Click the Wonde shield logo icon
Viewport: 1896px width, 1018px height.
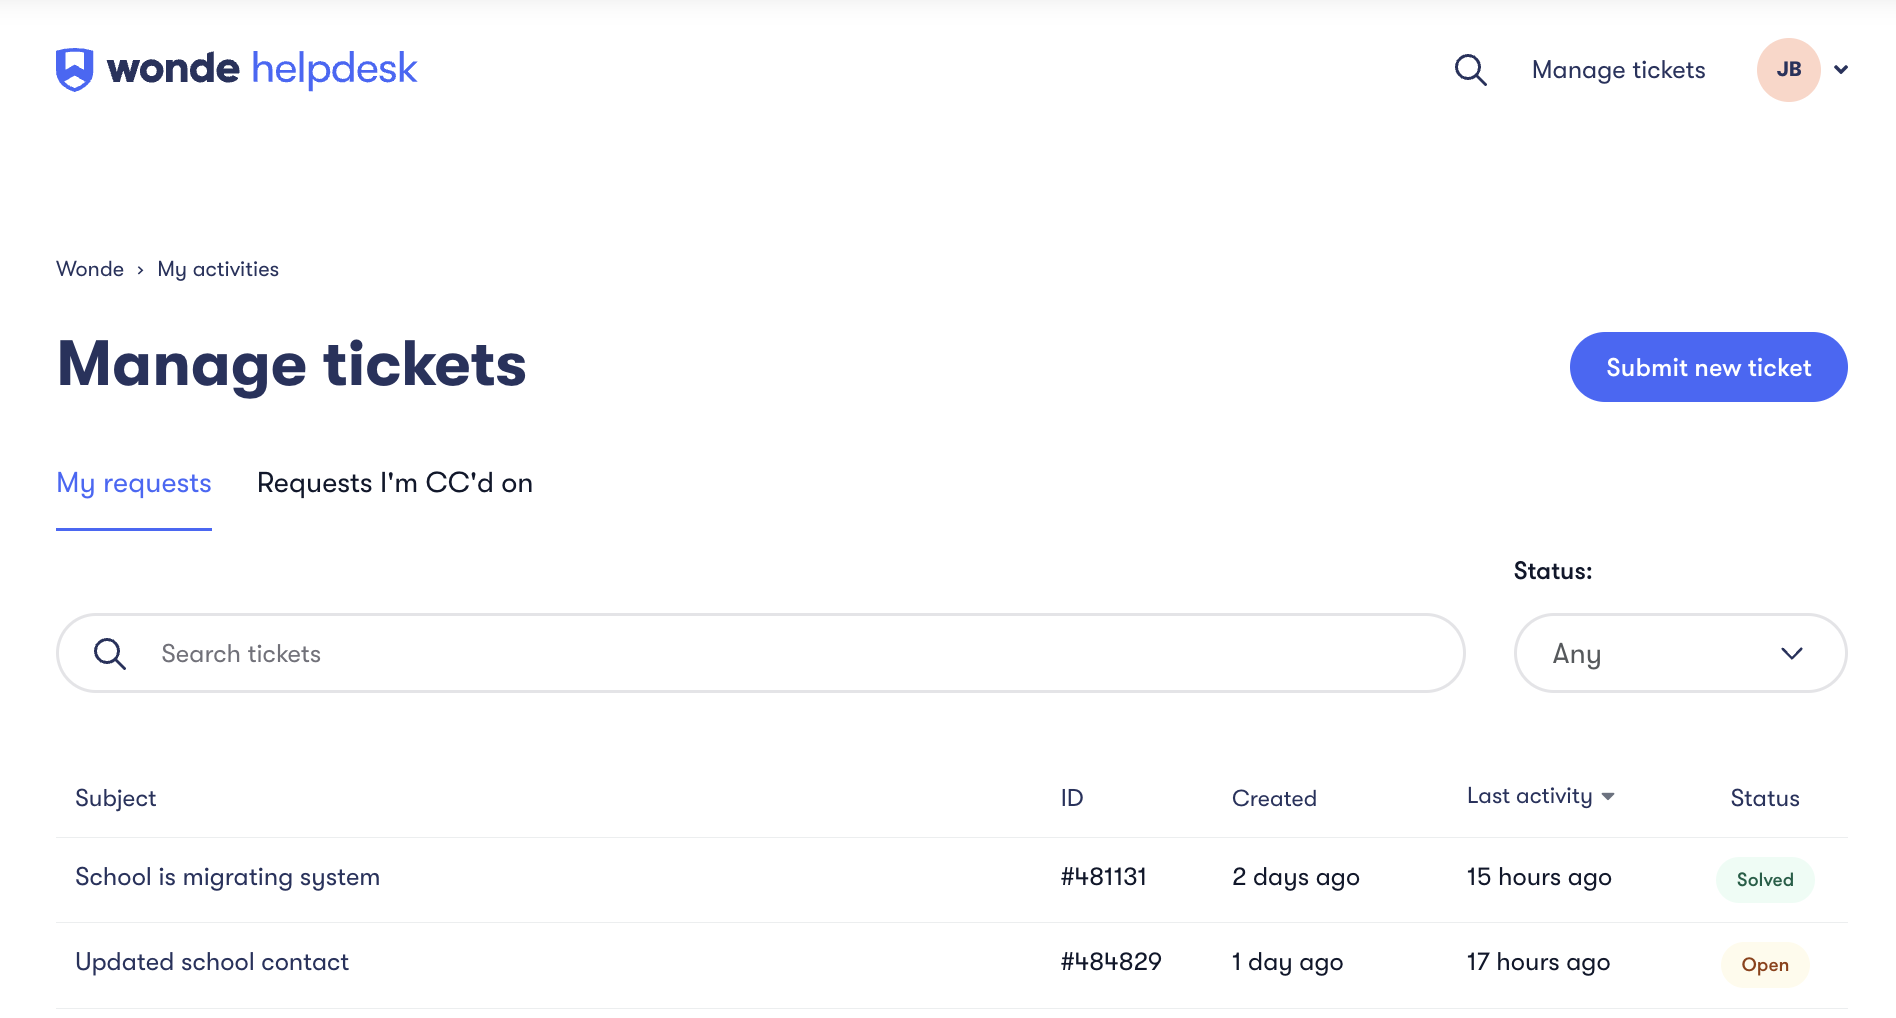coord(74,69)
